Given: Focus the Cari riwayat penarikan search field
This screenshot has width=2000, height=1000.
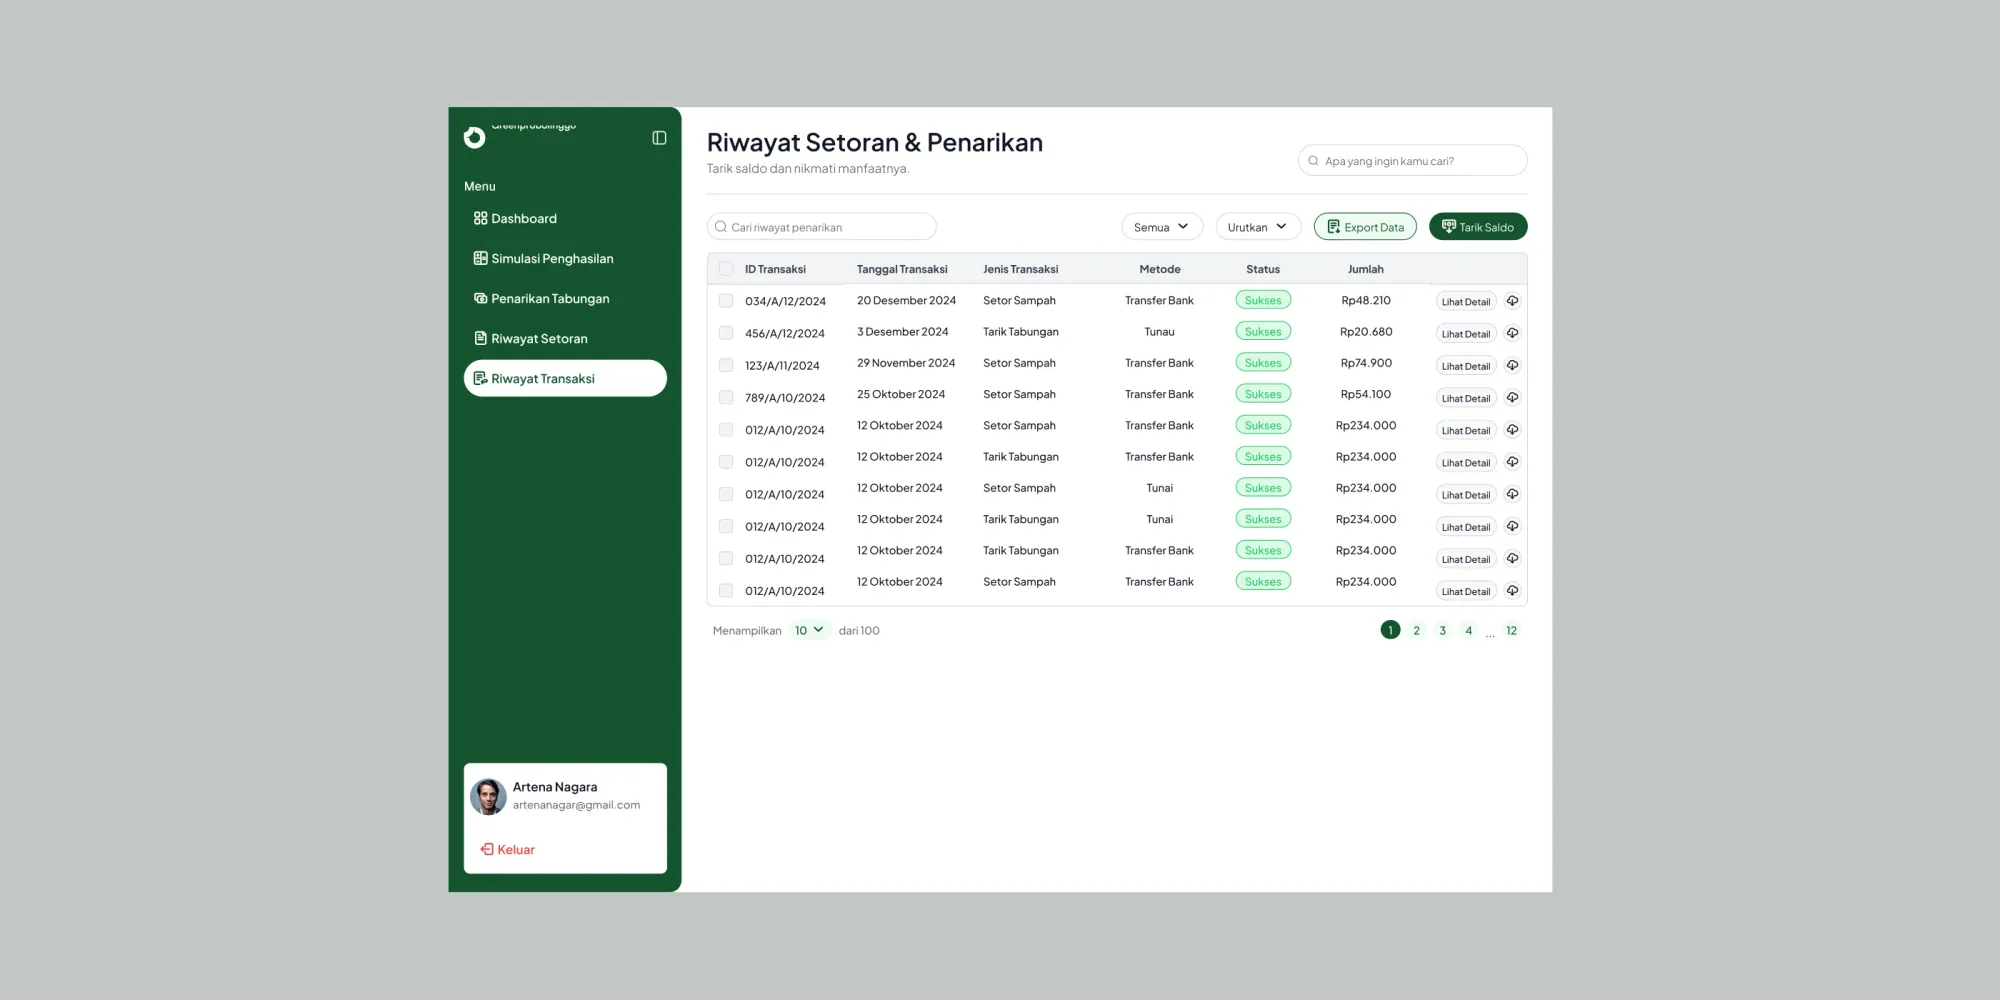Looking at the screenshot, I should click(822, 227).
